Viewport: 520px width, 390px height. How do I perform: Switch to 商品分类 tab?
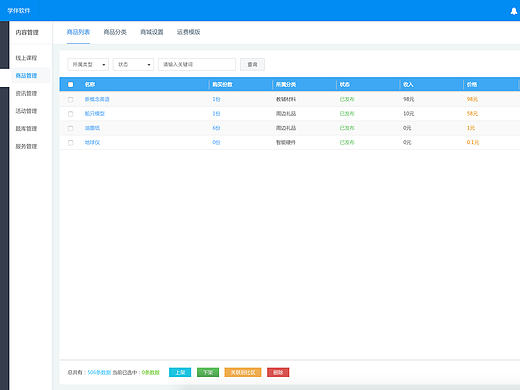115,32
